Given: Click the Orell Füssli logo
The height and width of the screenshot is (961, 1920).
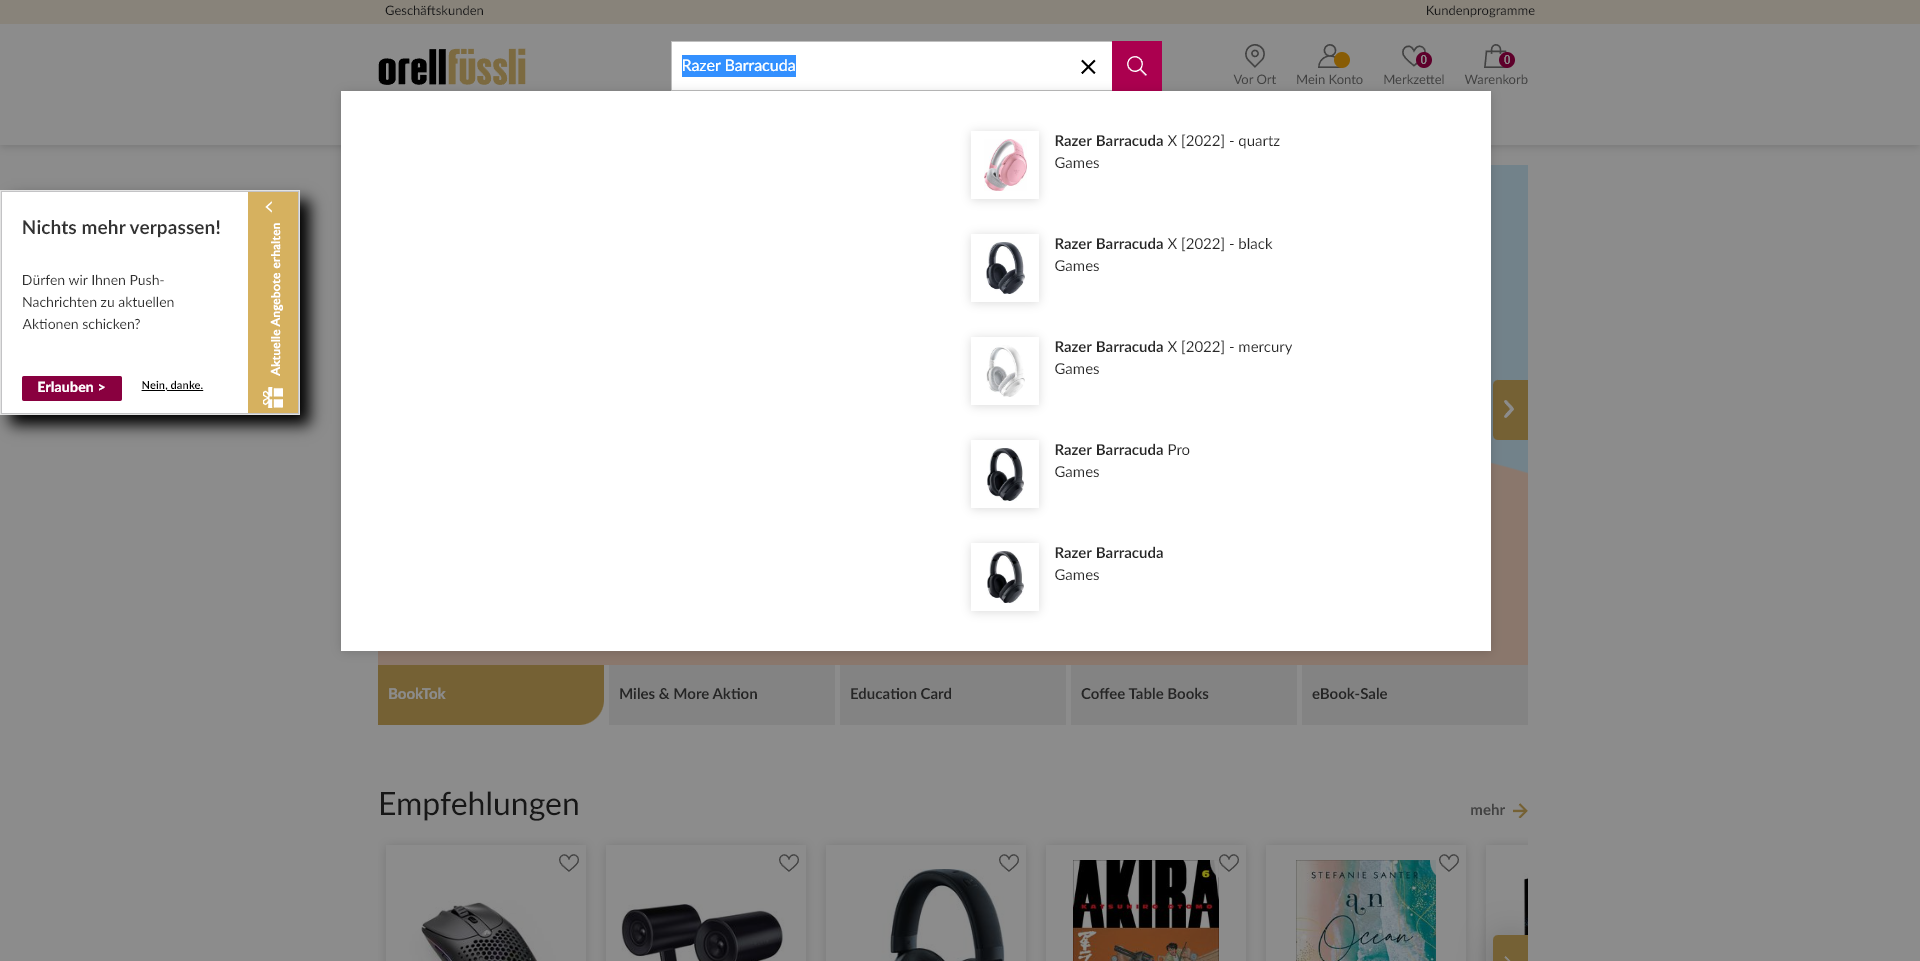Looking at the screenshot, I should pyautogui.click(x=452, y=67).
